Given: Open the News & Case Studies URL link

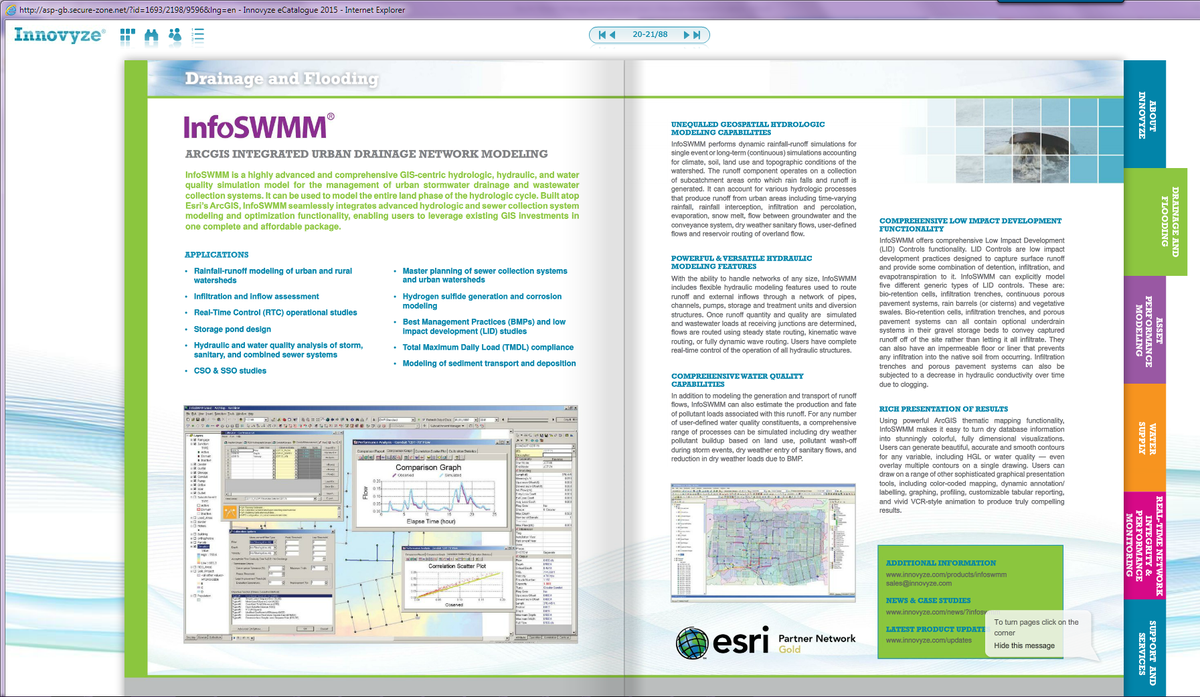Looking at the screenshot, I should click(936, 612).
